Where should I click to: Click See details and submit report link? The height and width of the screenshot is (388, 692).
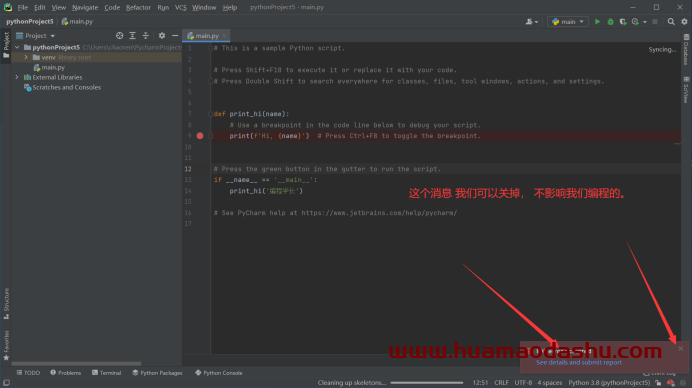(579, 362)
